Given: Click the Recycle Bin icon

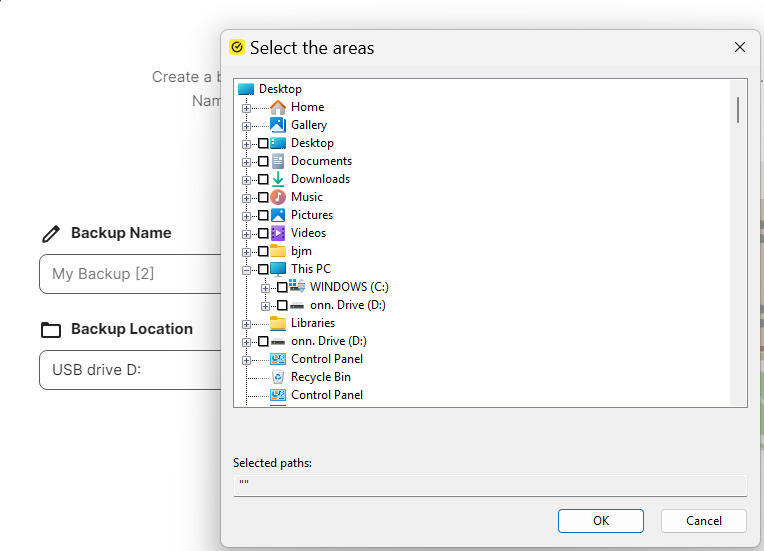Looking at the screenshot, I should (278, 377).
